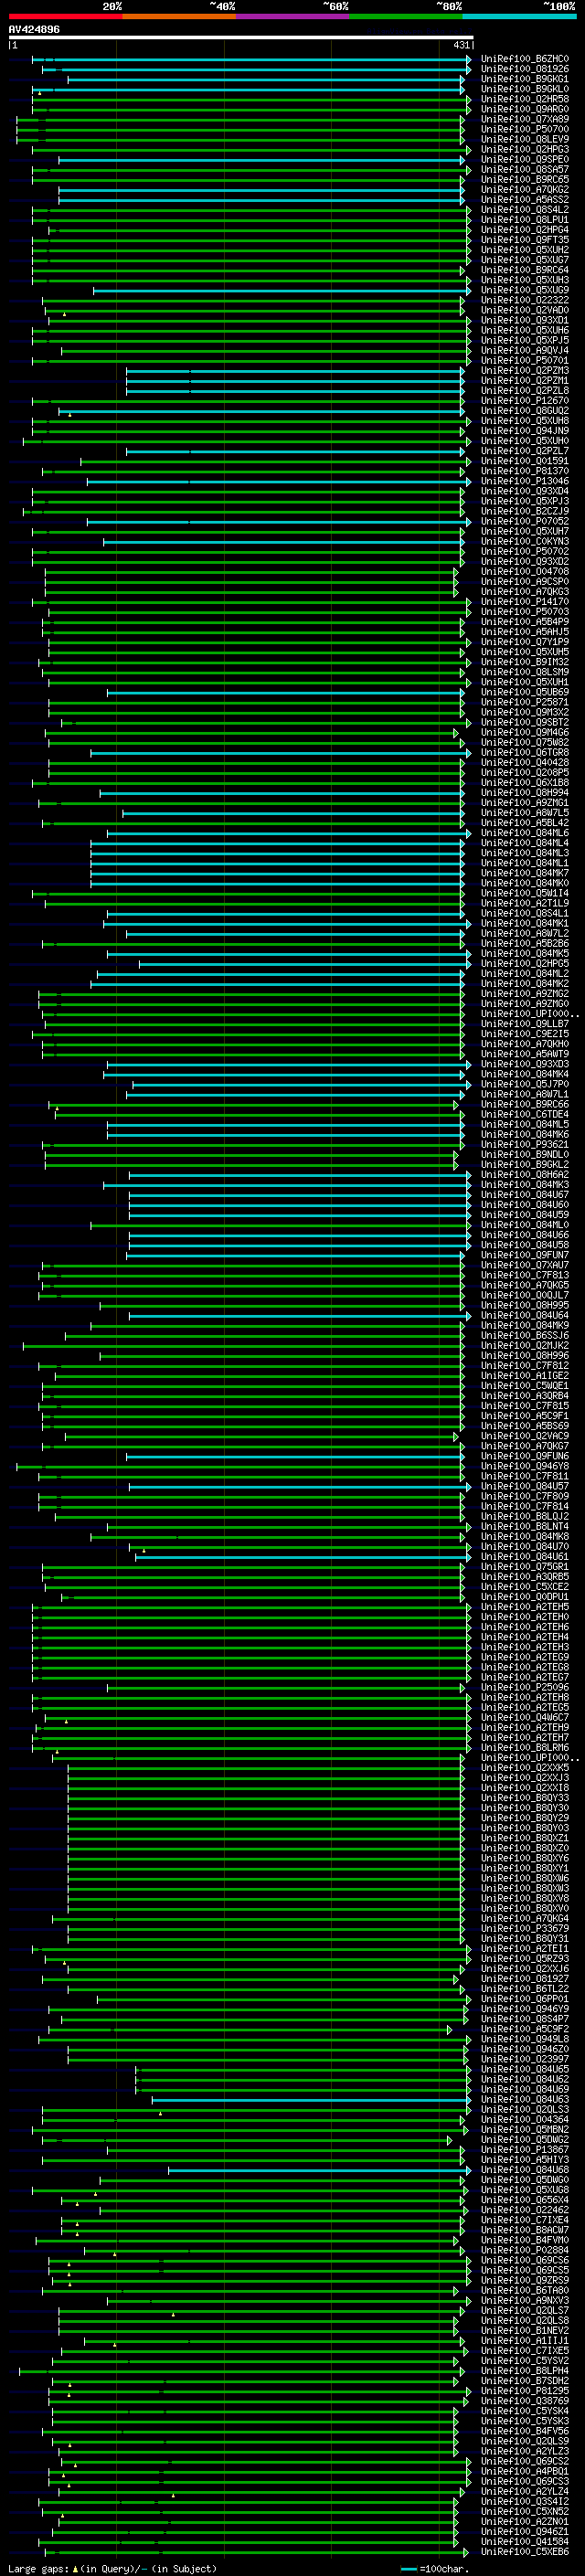This screenshot has width=585, height=2576.
Task: Click the UniRef100_Q0DPU1 label
Action: point(525,1596)
